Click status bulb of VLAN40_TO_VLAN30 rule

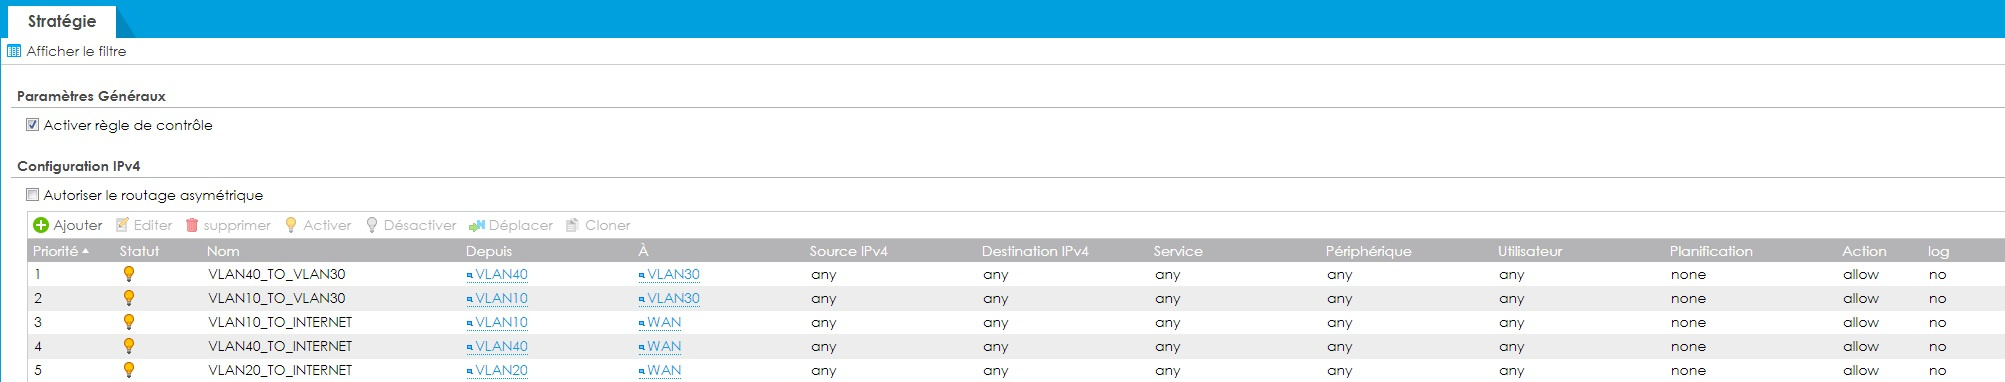point(129,273)
